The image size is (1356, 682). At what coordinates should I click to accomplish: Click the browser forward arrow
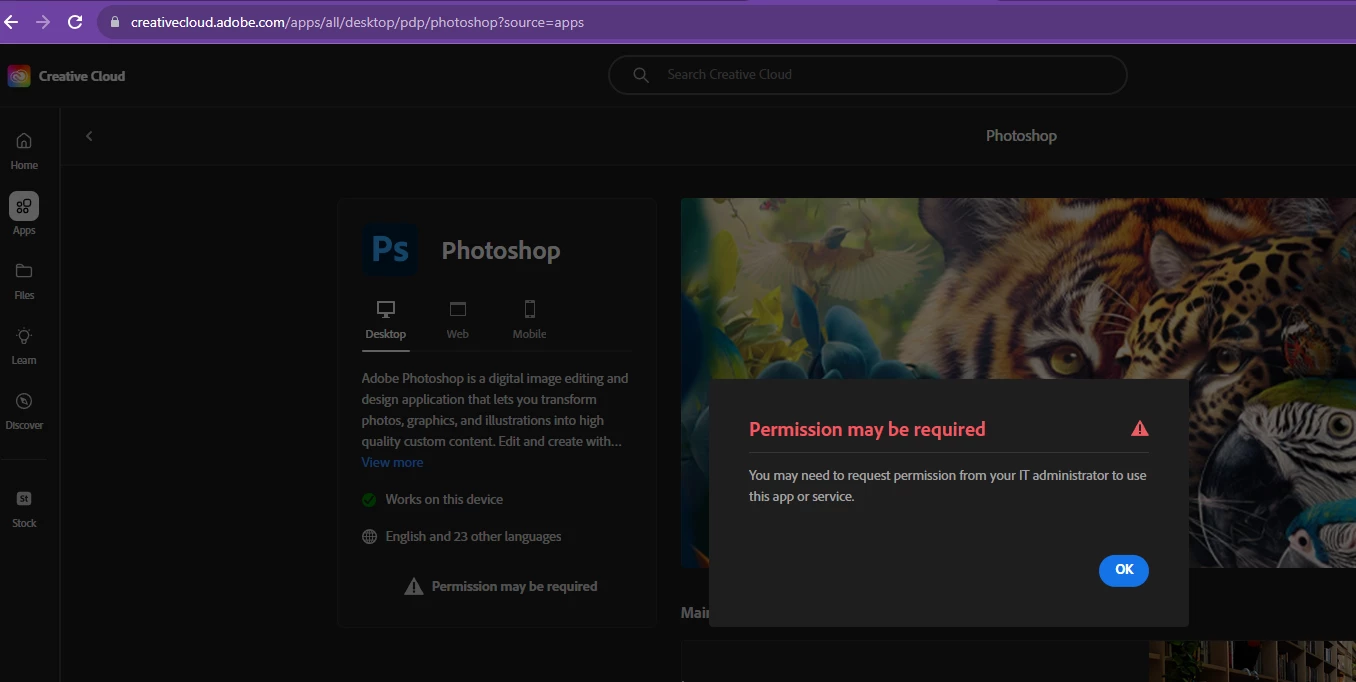pos(43,21)
